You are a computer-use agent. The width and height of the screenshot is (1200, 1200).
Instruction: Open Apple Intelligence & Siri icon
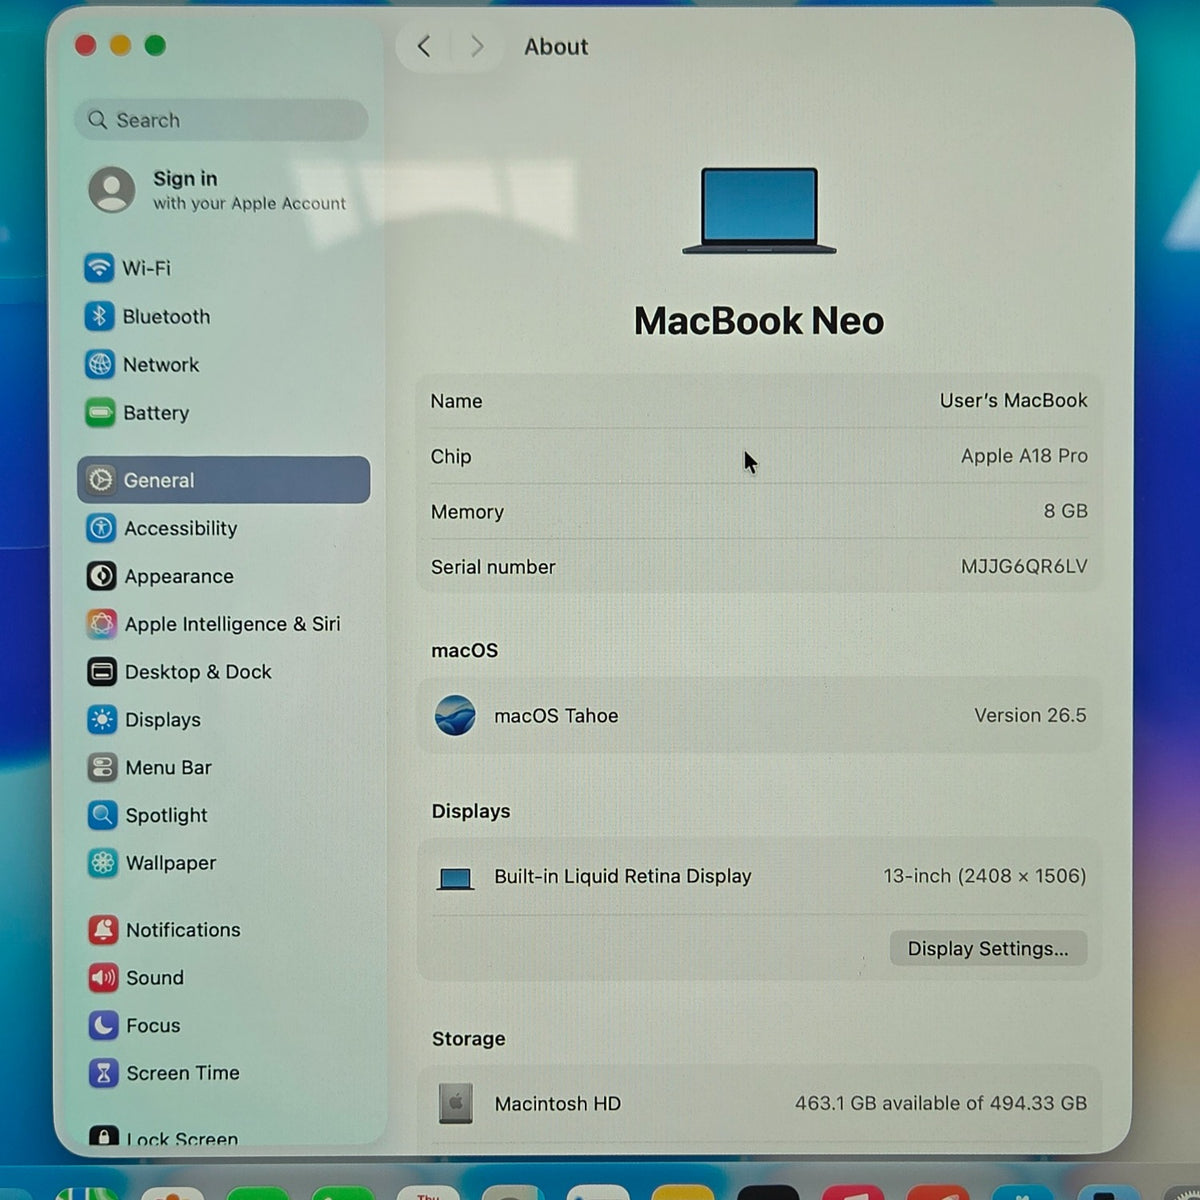pos(102,624)
